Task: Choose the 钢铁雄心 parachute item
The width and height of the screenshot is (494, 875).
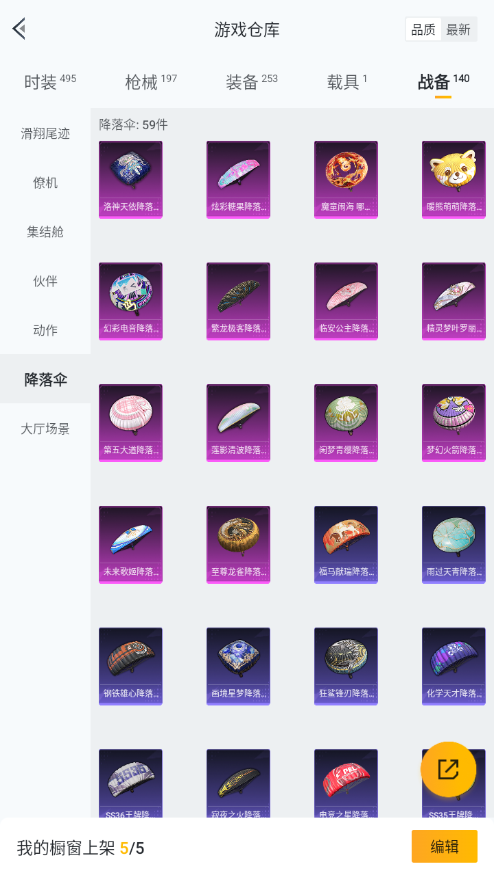Action: click(x=131, y=666)
